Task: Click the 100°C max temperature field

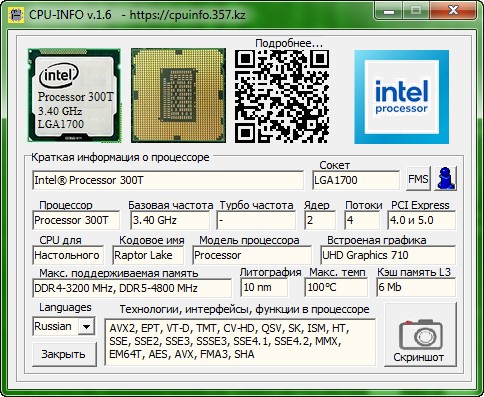Action: point(336,287)
